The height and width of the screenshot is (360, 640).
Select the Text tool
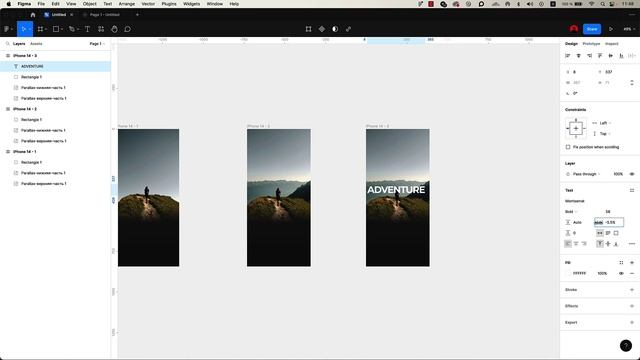point(87,29)
